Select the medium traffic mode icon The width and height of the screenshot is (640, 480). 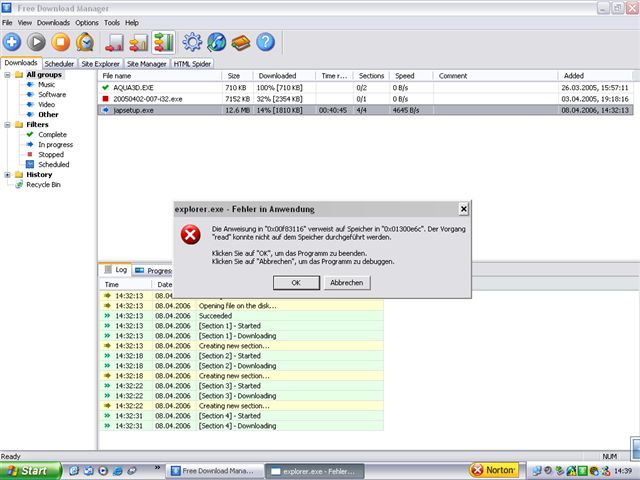click(139, 42)
